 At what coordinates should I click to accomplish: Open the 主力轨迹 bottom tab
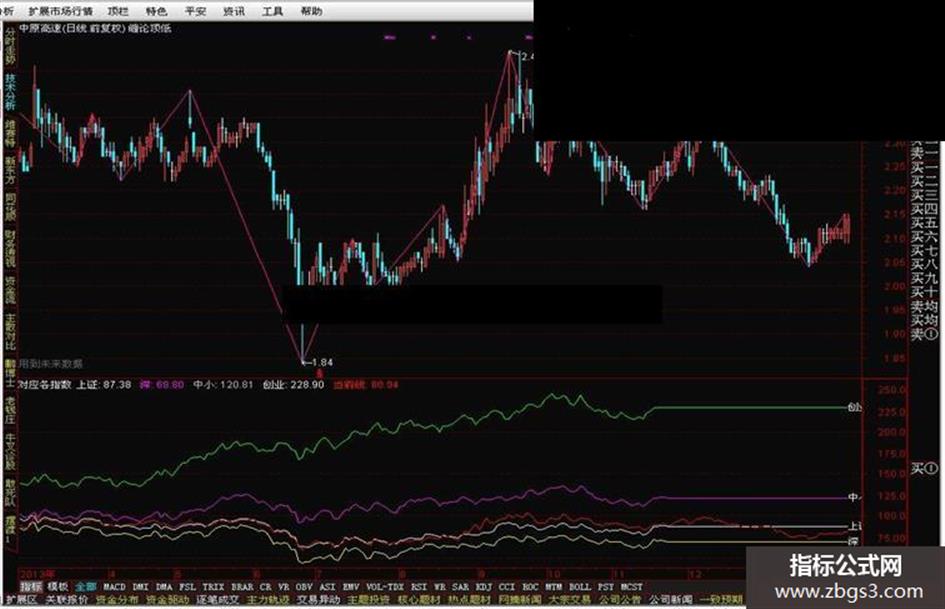pos(268,600)
